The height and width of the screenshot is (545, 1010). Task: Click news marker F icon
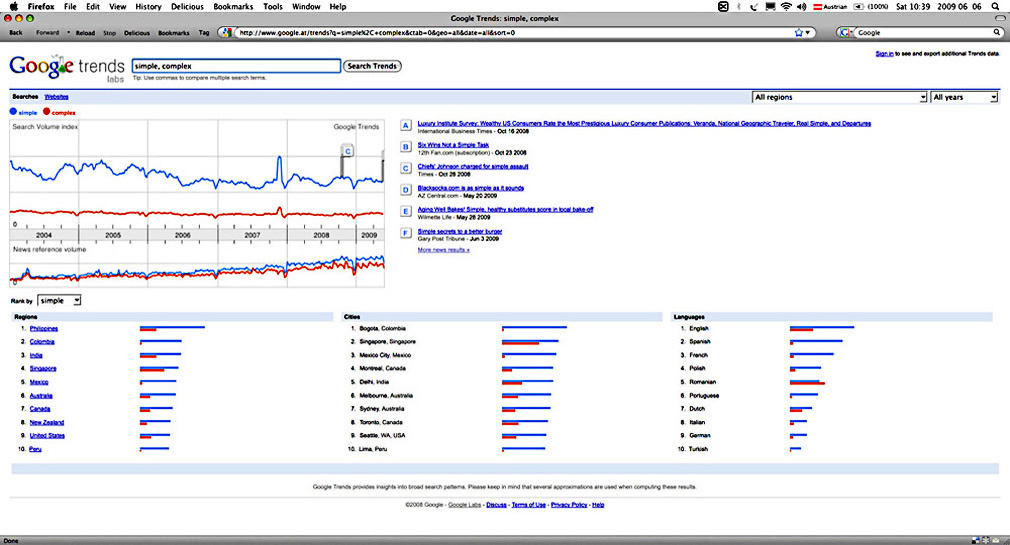(406, 233)
